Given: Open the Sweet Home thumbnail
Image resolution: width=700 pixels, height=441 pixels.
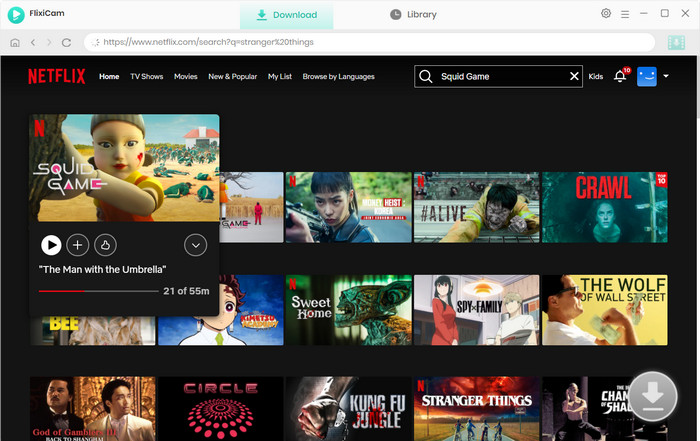Looking at the screenshot, I should [x=349, y=310].
